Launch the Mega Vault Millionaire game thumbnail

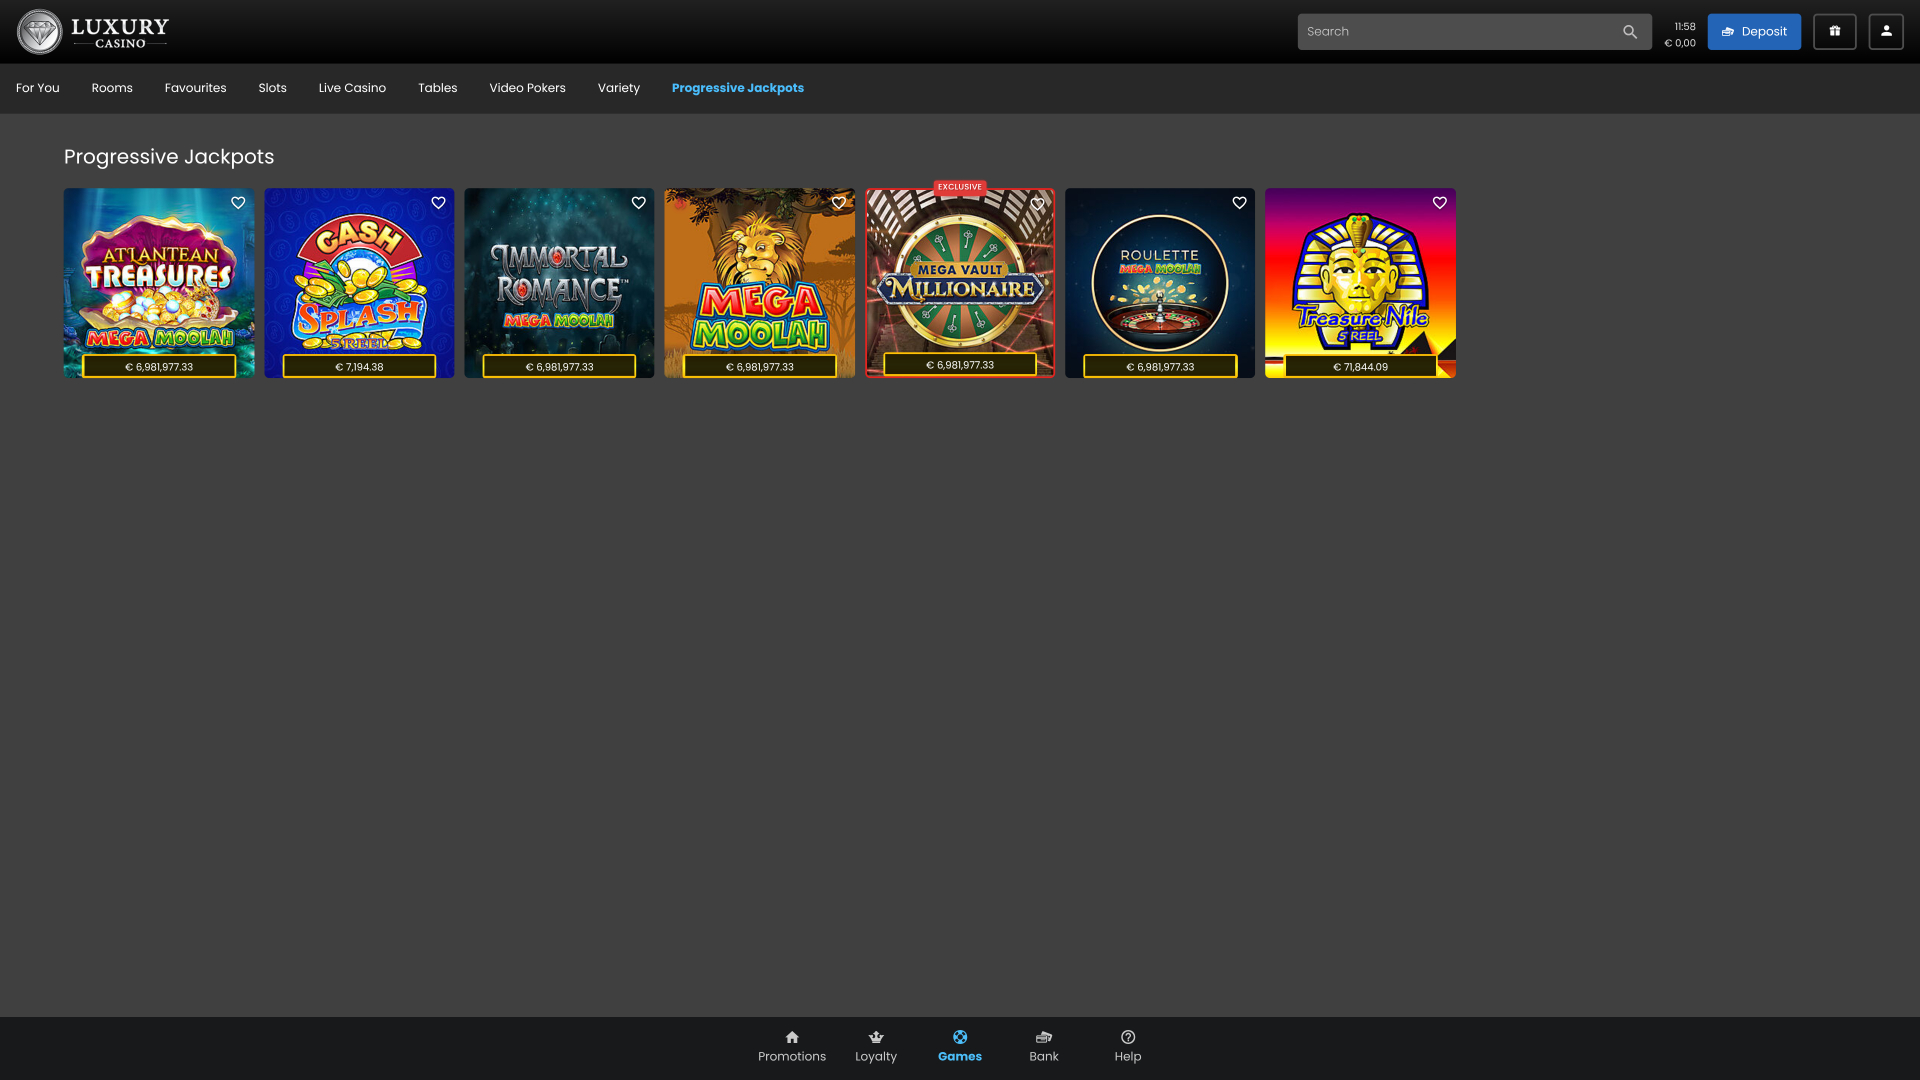pyautogui.click(x=959, y=285)
